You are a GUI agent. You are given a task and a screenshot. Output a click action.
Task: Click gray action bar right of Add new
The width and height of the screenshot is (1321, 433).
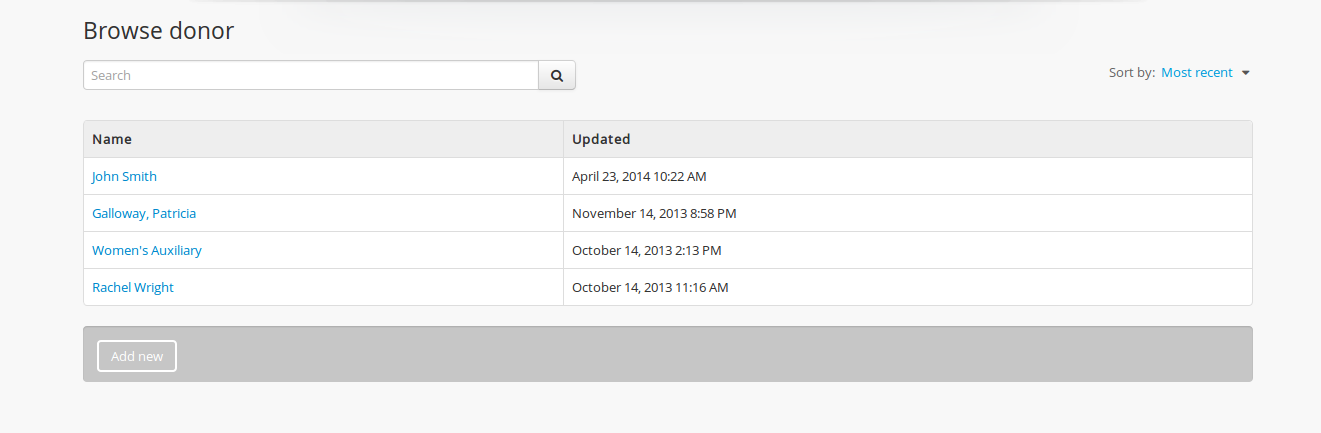click(x=700, y=354)
